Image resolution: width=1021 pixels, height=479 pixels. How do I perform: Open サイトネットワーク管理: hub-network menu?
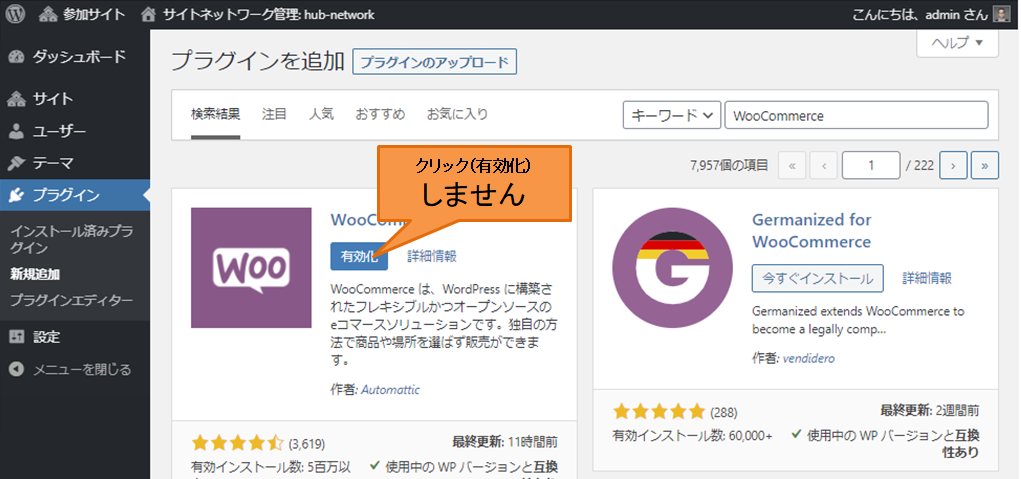point(259,14)
